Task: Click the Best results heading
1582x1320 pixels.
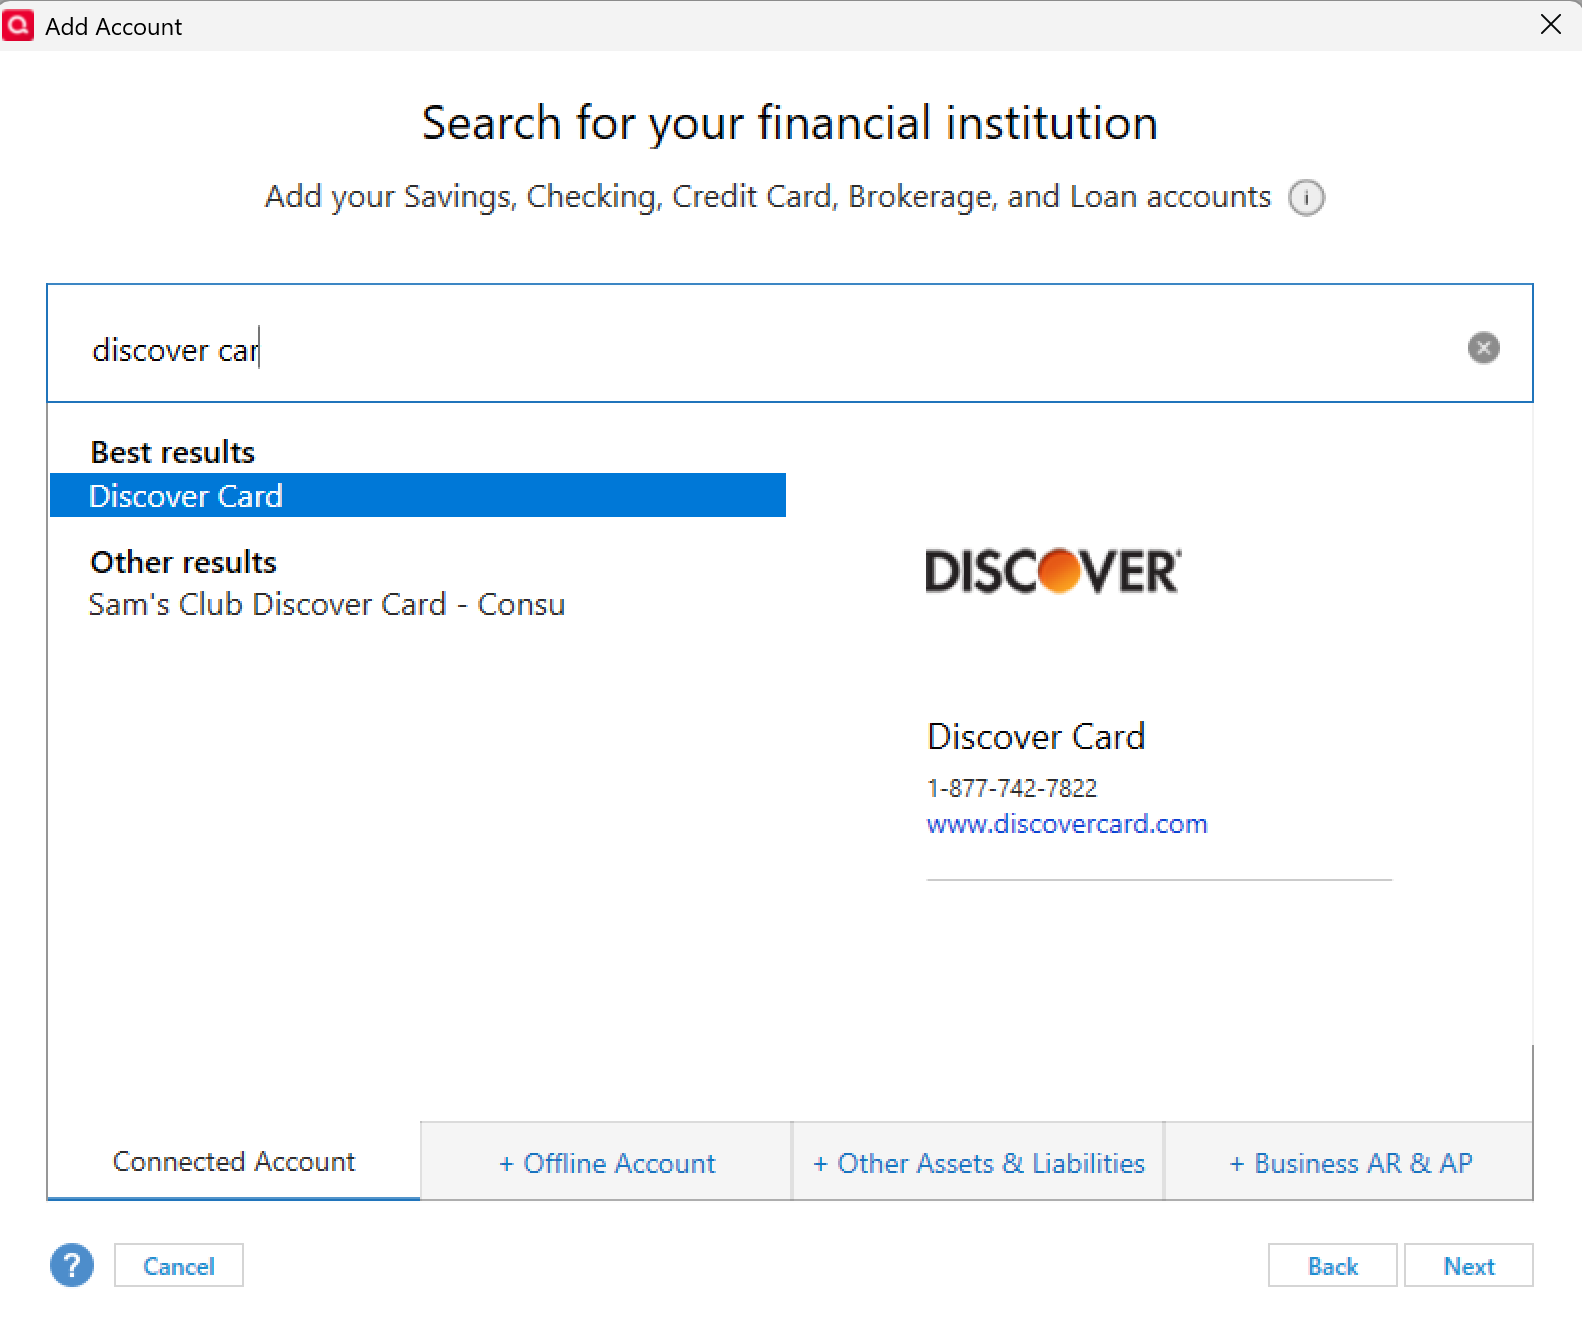Action: (x=173, y=452)
